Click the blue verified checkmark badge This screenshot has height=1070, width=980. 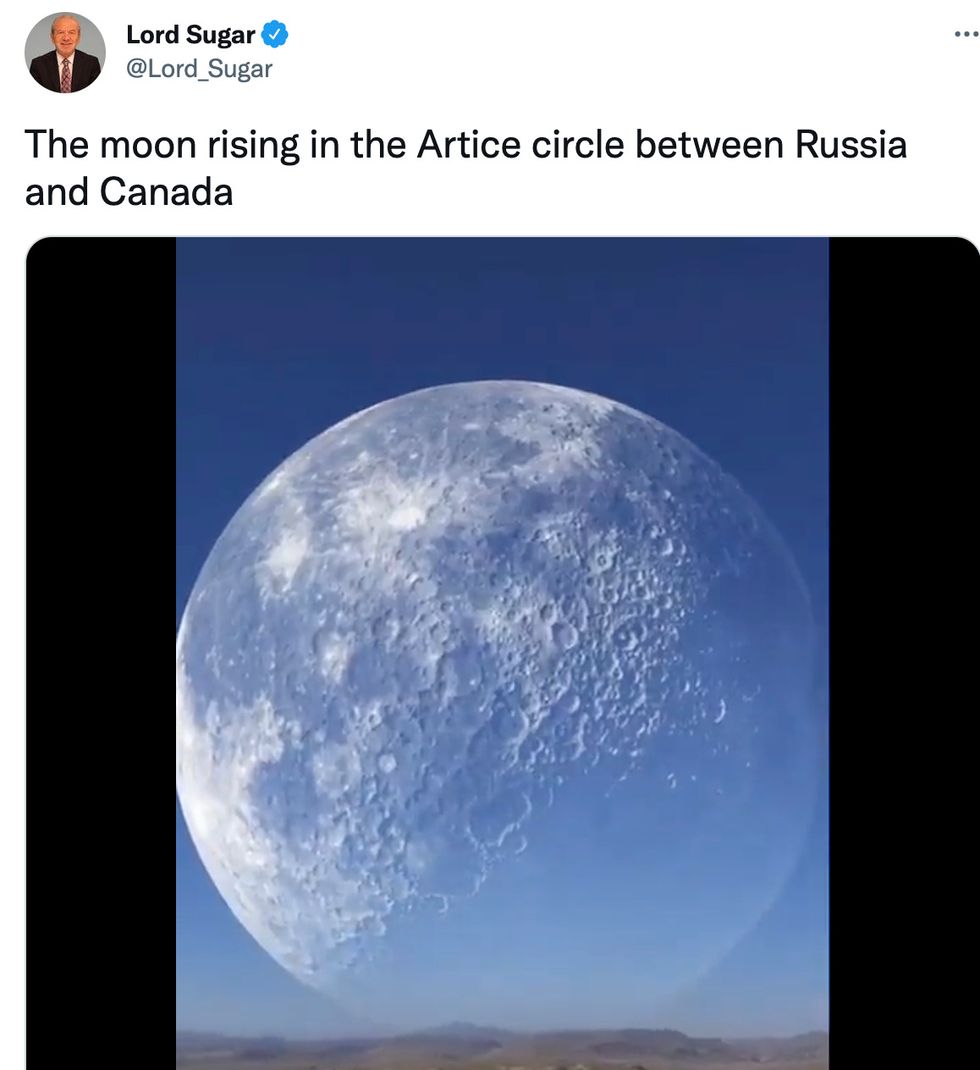275,36
